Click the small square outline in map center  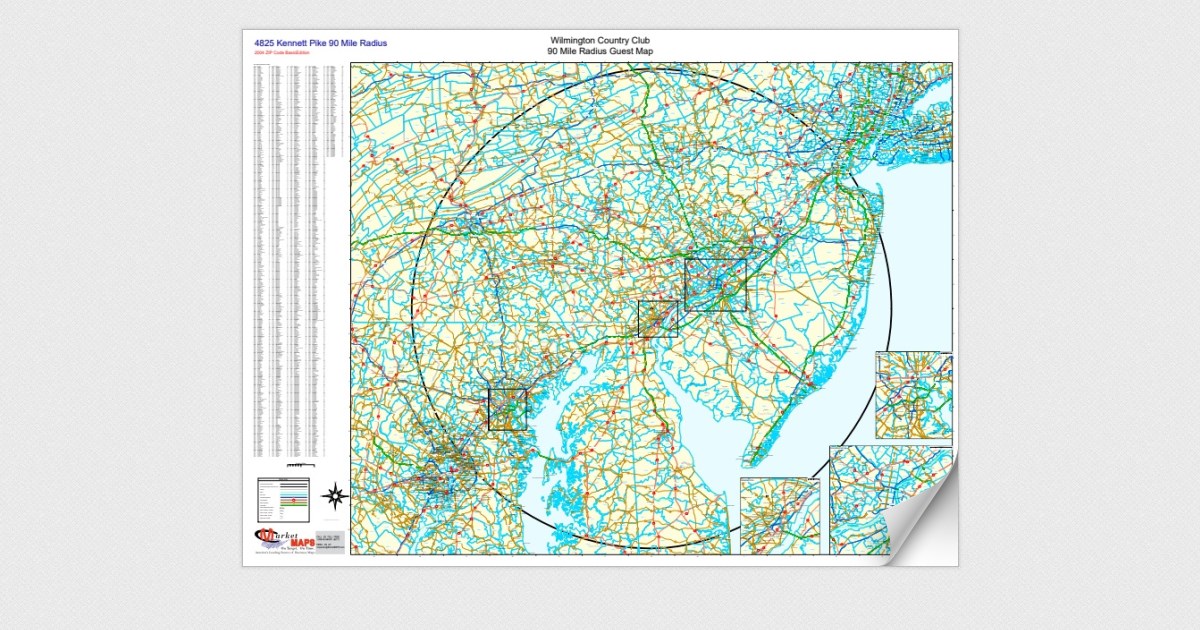coord(657,318)
